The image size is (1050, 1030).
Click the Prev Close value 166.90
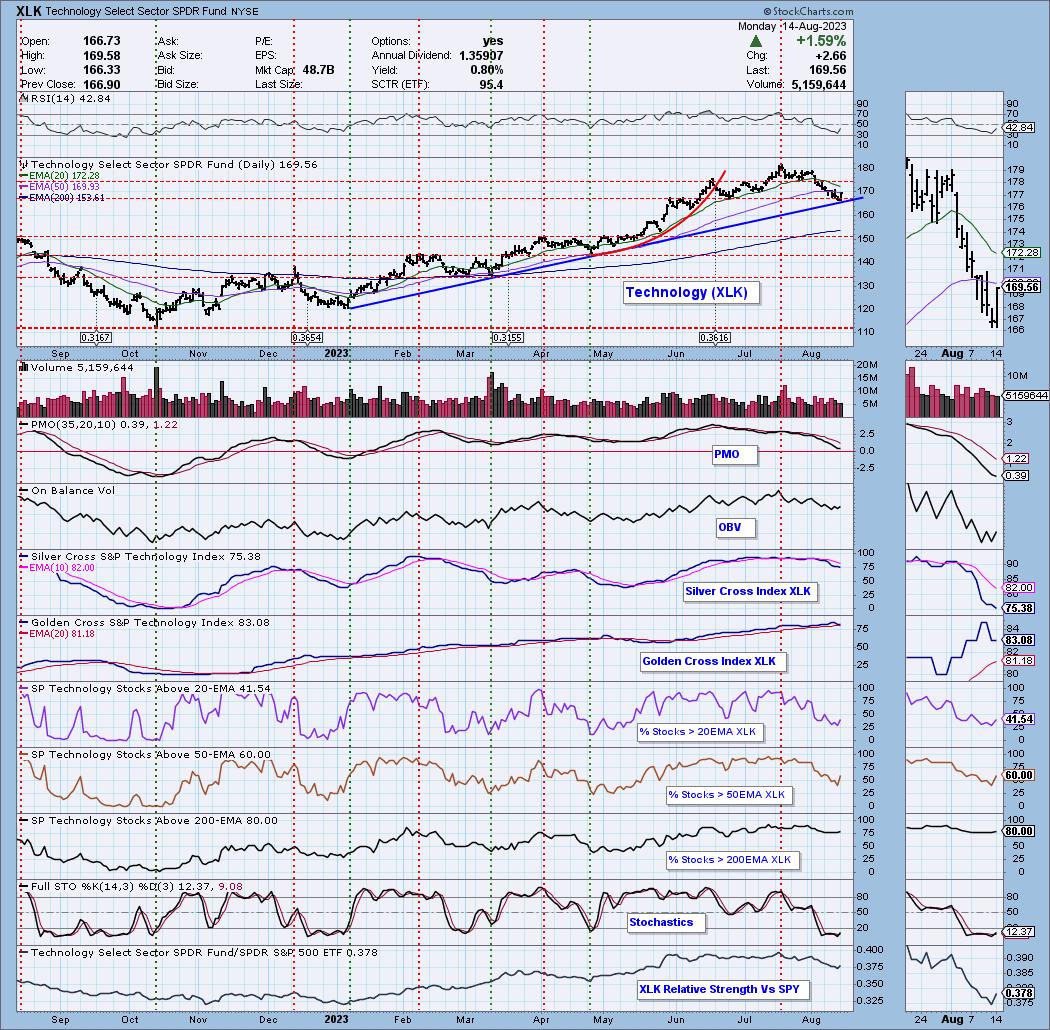point(101,85)
